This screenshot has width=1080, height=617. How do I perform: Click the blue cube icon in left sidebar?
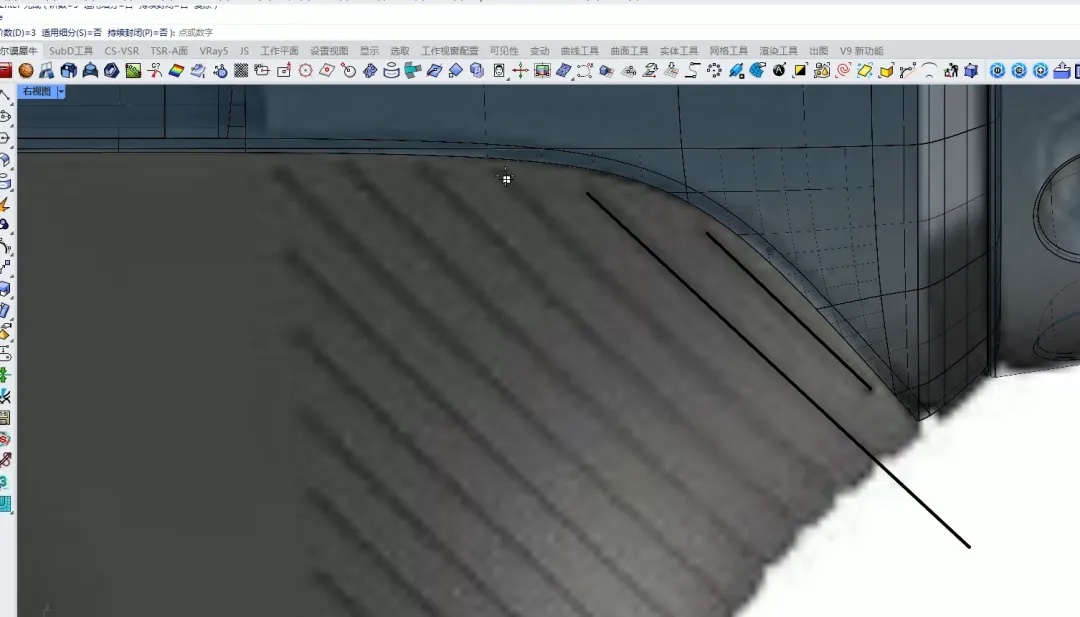[5, 289]
